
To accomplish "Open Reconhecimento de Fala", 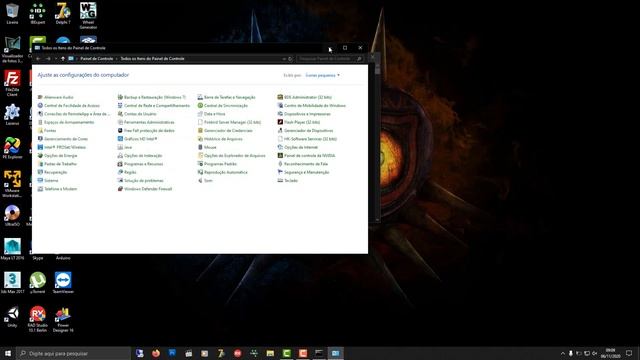I will 302,164.
